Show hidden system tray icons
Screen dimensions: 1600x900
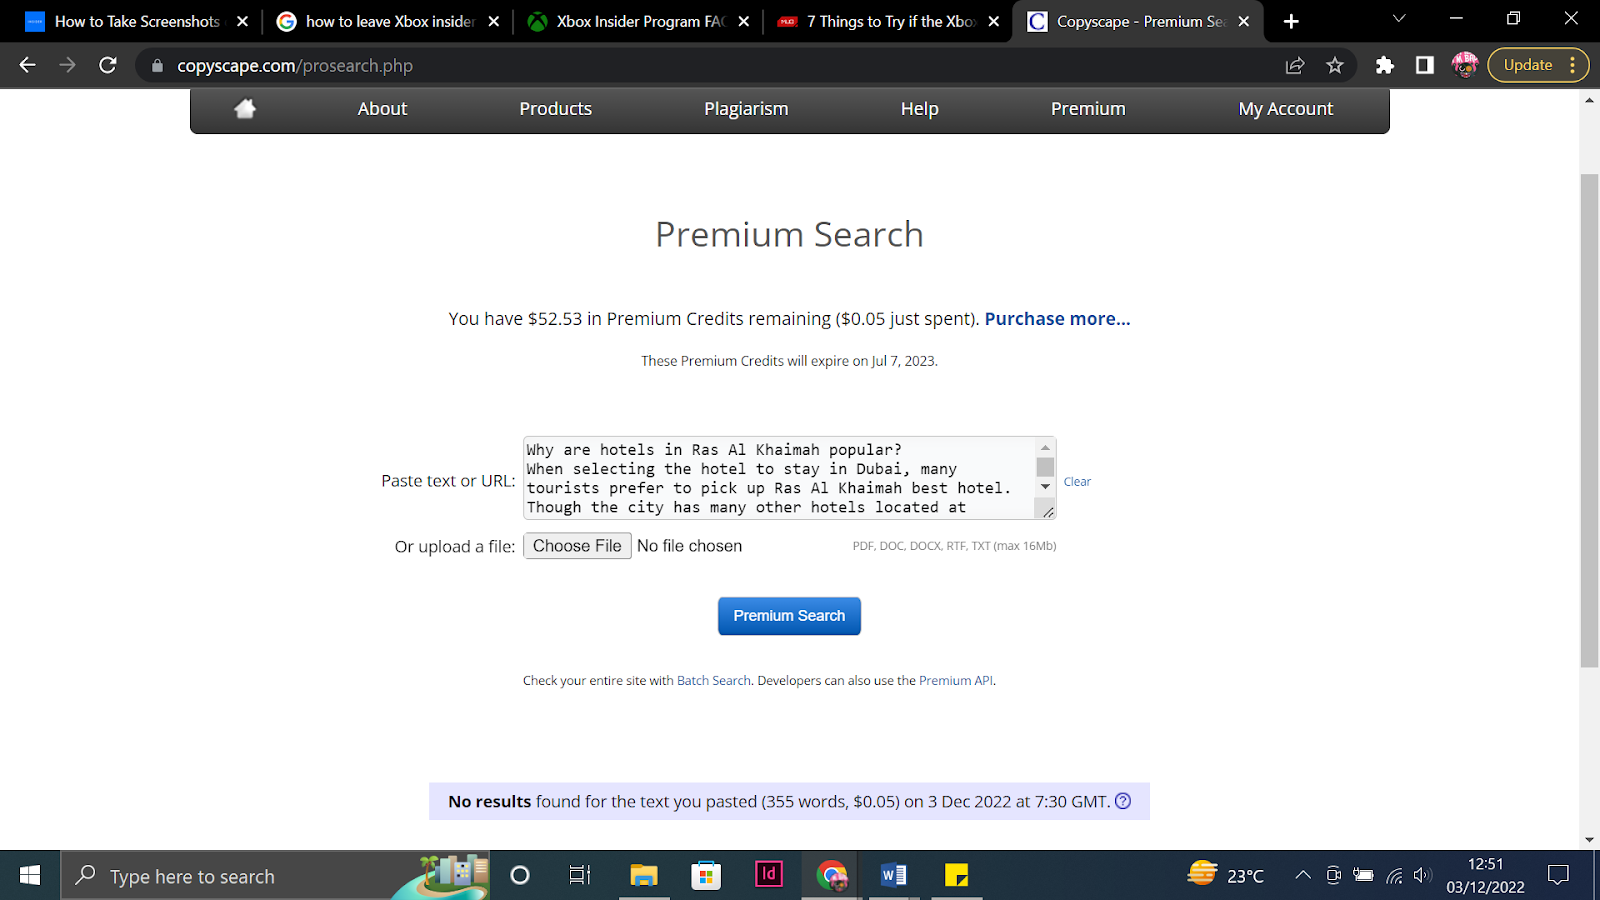[x=1303, y=876]
